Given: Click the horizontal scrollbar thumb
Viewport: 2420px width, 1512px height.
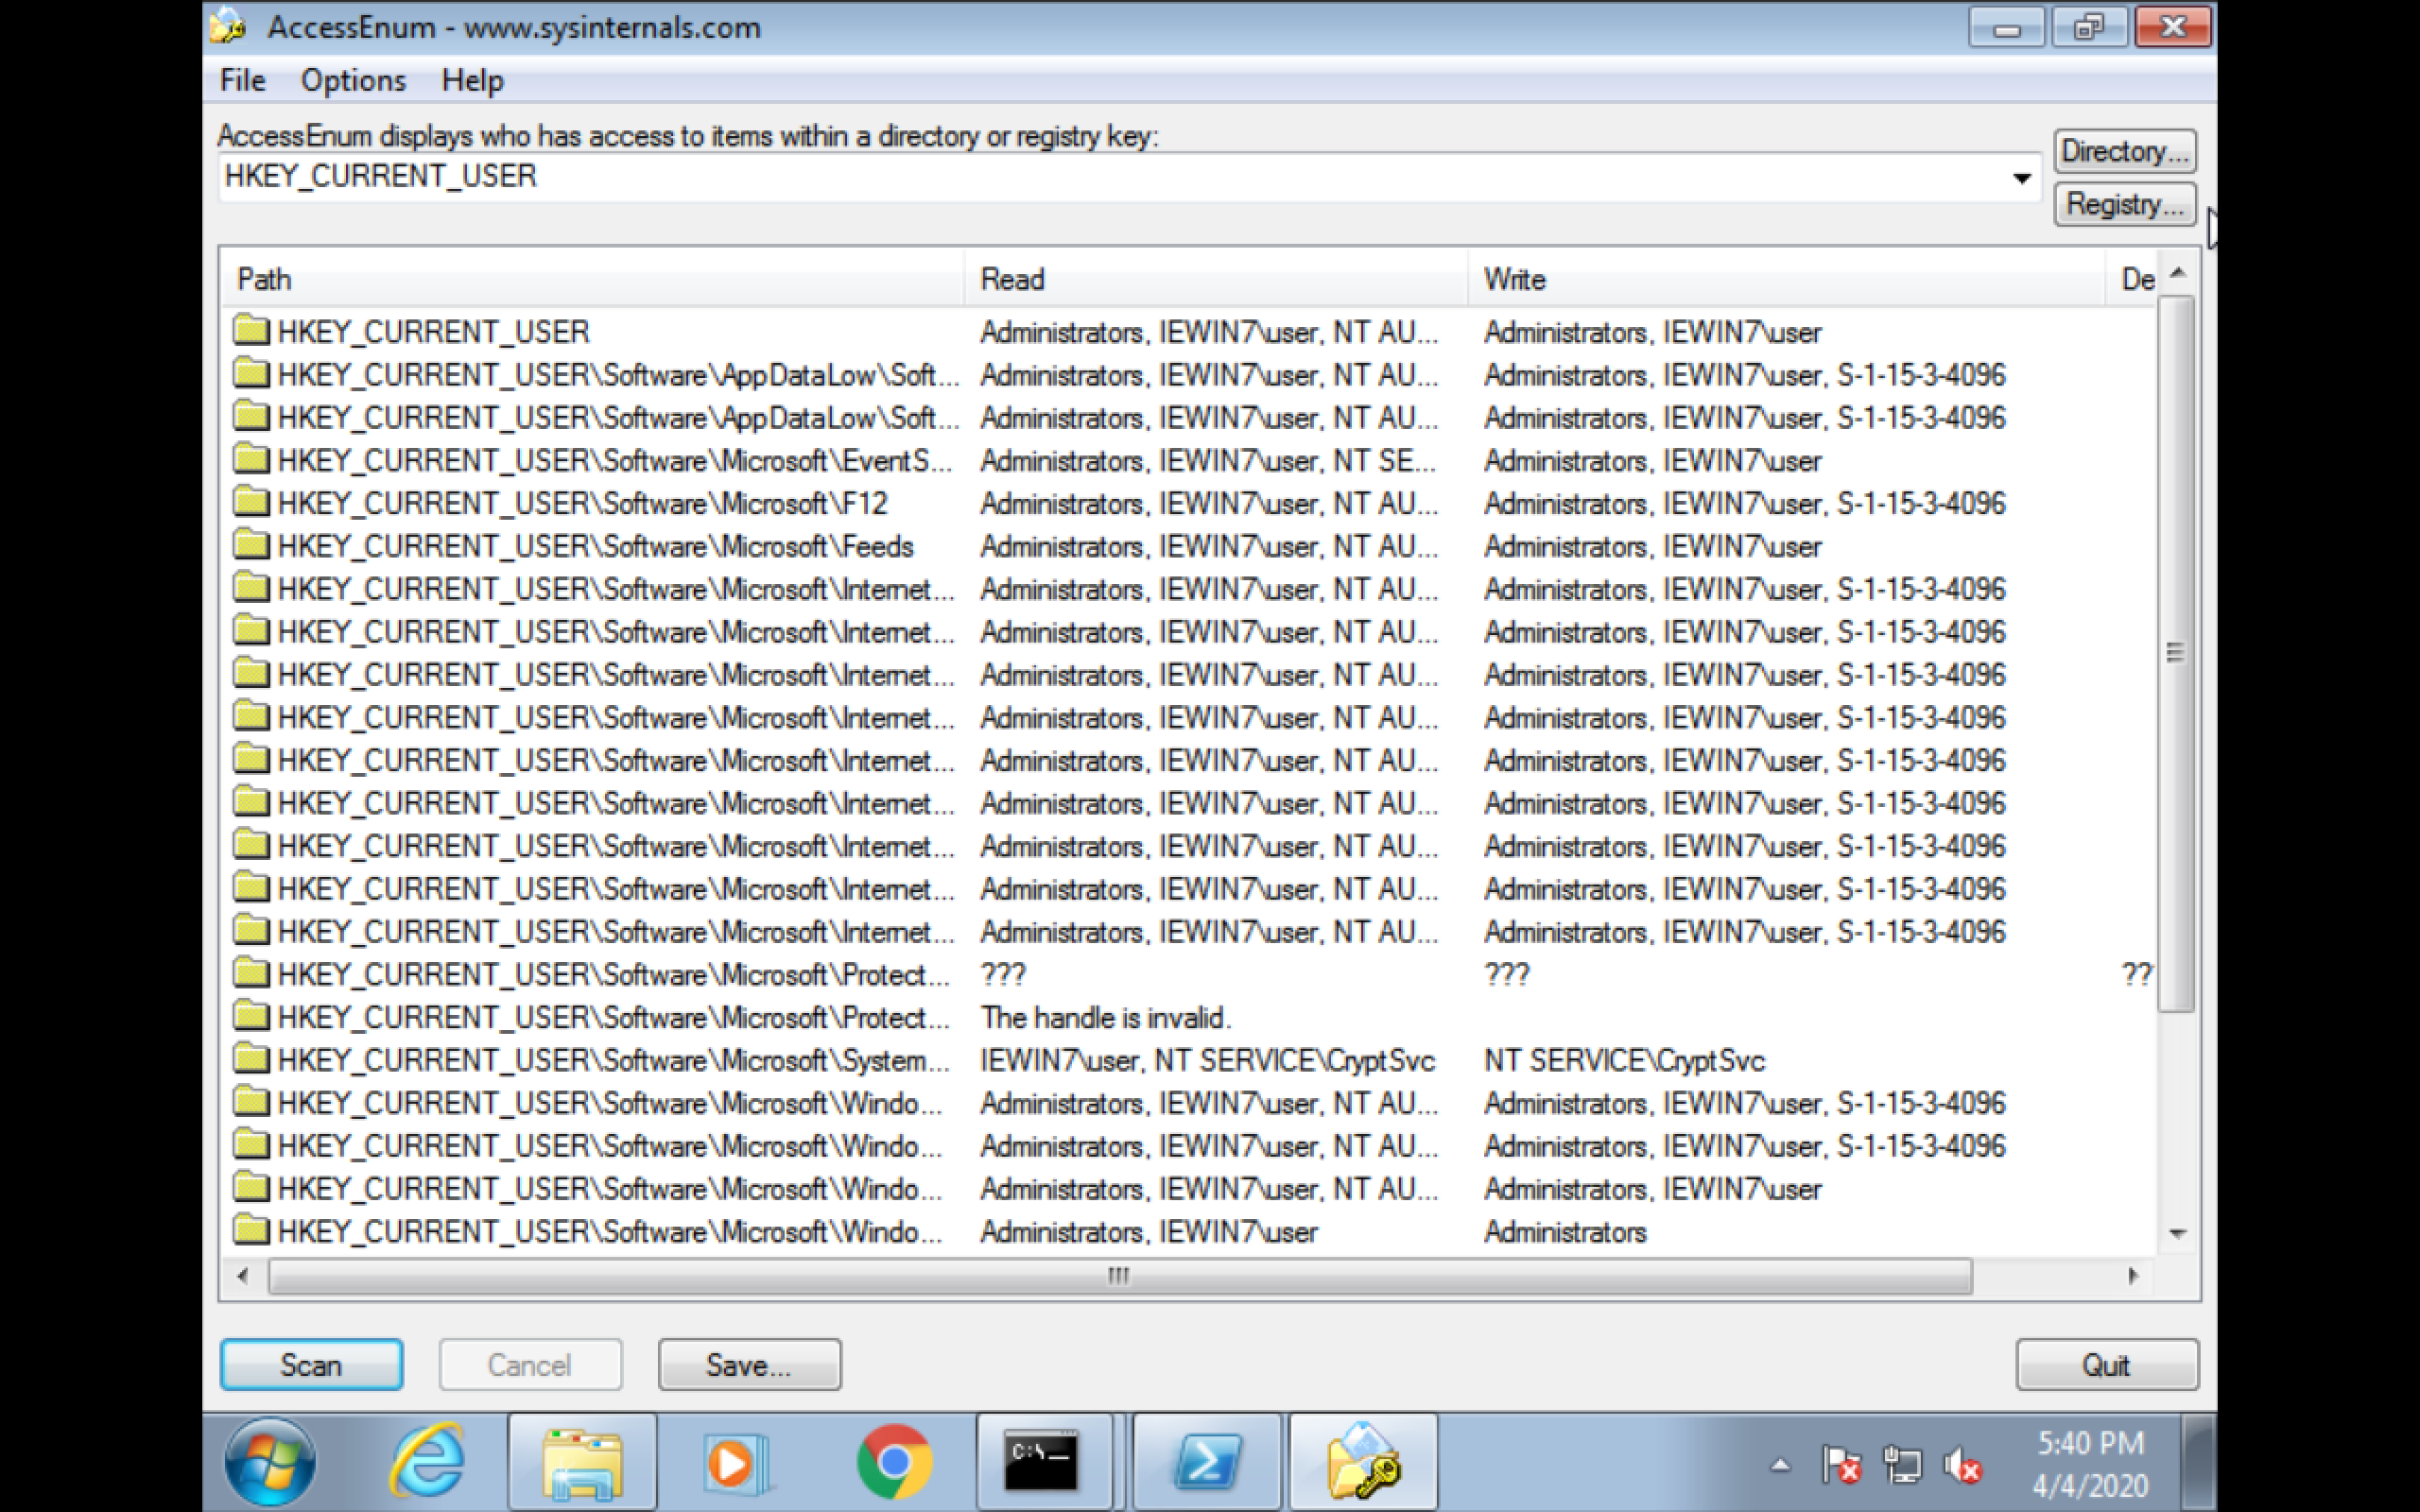Looking at the screenshot, I should [x=1120, y=1276].
